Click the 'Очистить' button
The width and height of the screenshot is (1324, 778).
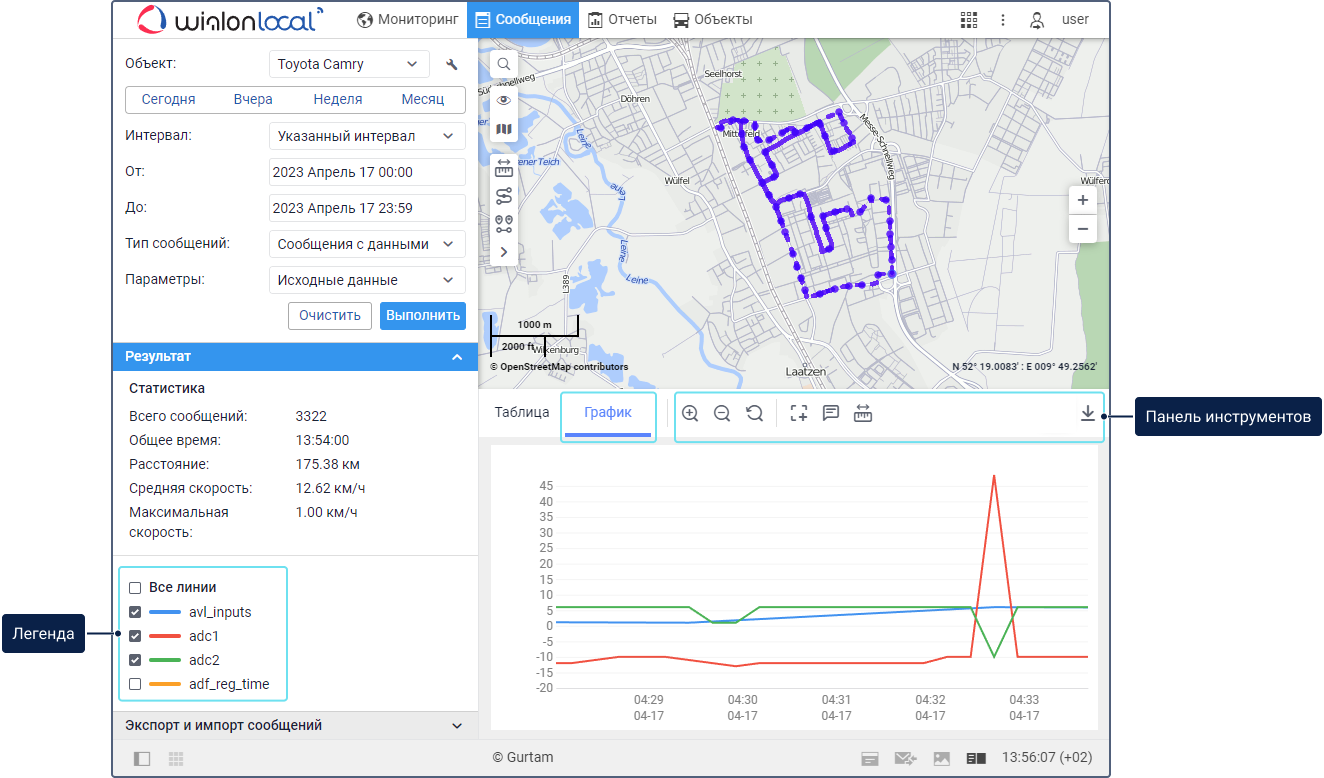pyautogui.click(x=330, y=315)
